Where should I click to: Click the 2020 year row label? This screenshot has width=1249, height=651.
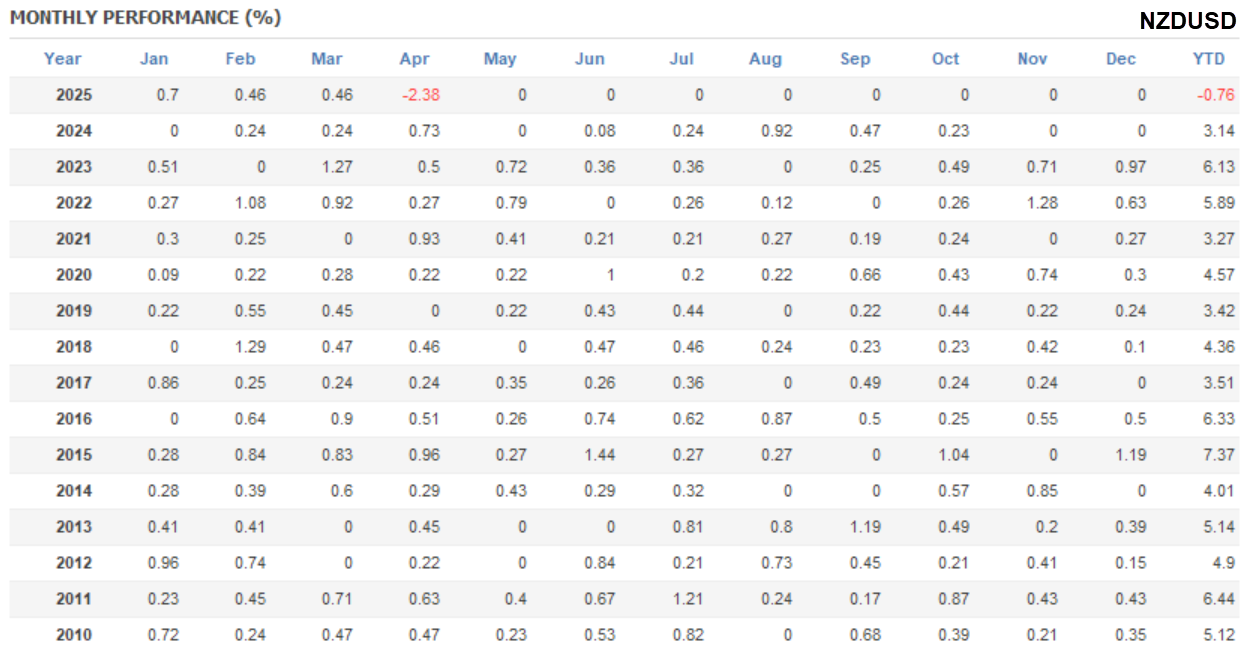74,275
